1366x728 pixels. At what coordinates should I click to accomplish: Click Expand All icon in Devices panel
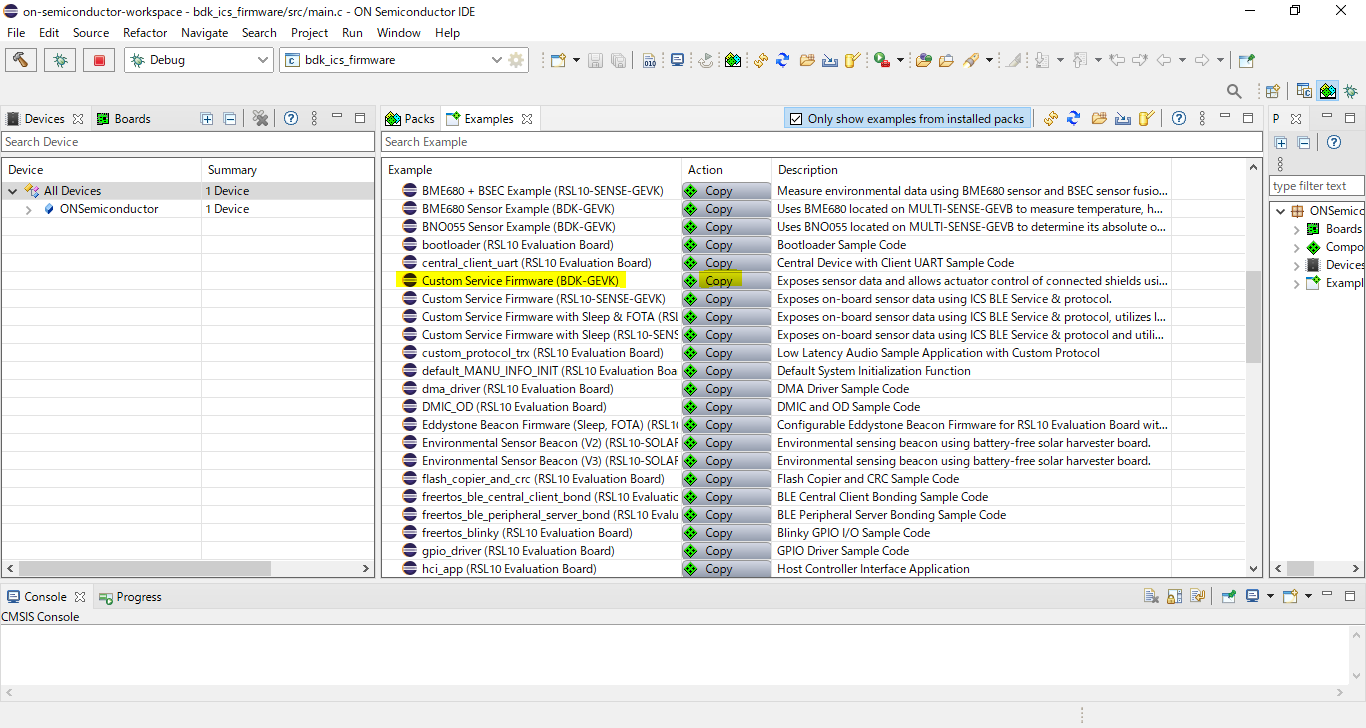point(207,119)
